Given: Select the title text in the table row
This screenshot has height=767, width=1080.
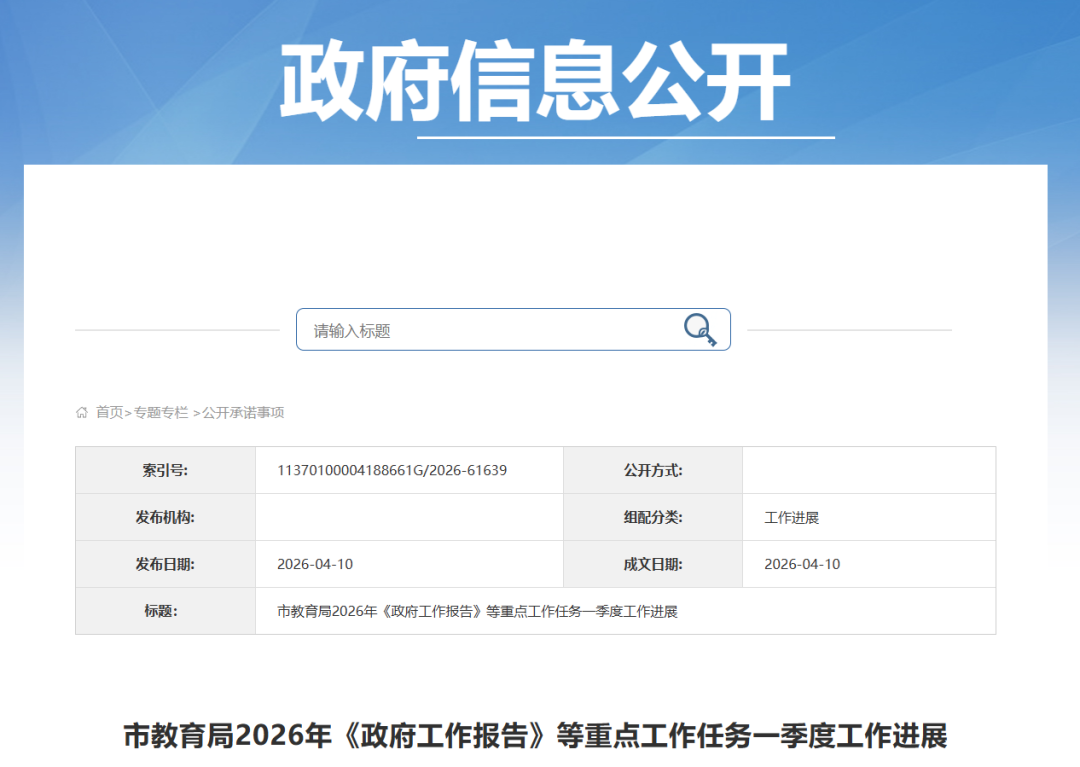Looking at the screenshot, I should [x=477, y=611].
